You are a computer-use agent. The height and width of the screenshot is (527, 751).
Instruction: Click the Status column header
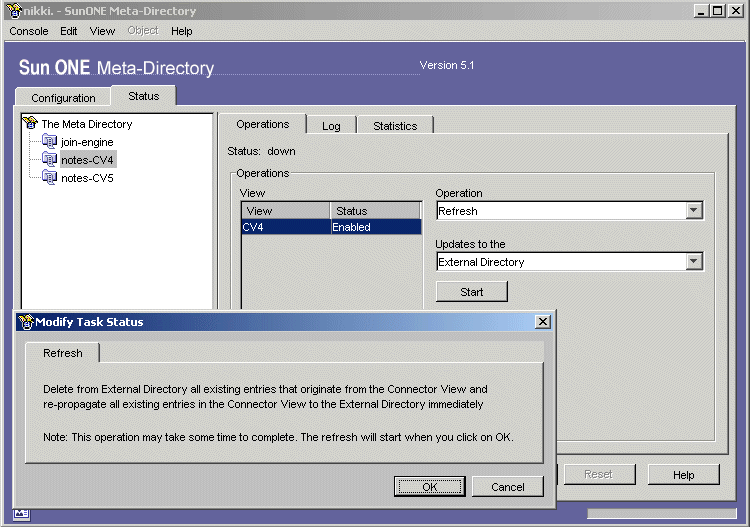(376, 211)
